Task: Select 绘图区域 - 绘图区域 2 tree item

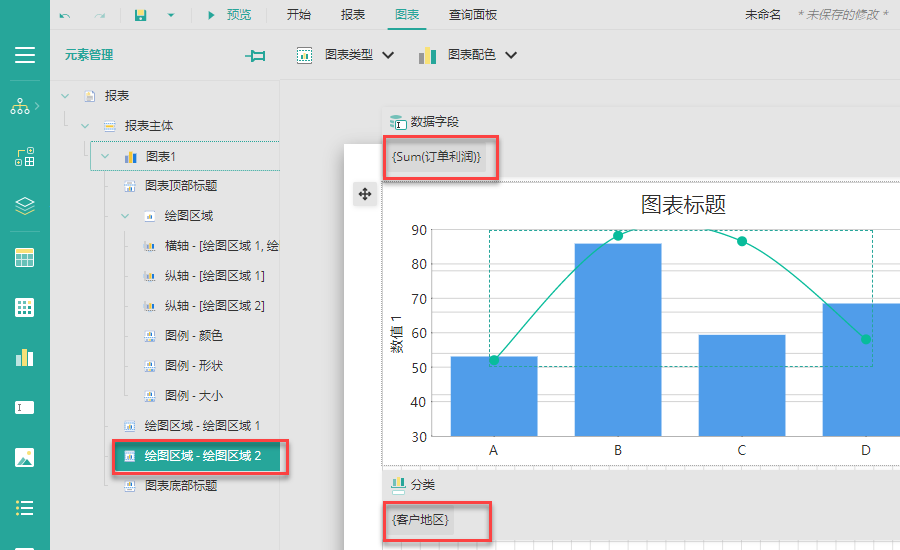Action: (x=203, y=456)
